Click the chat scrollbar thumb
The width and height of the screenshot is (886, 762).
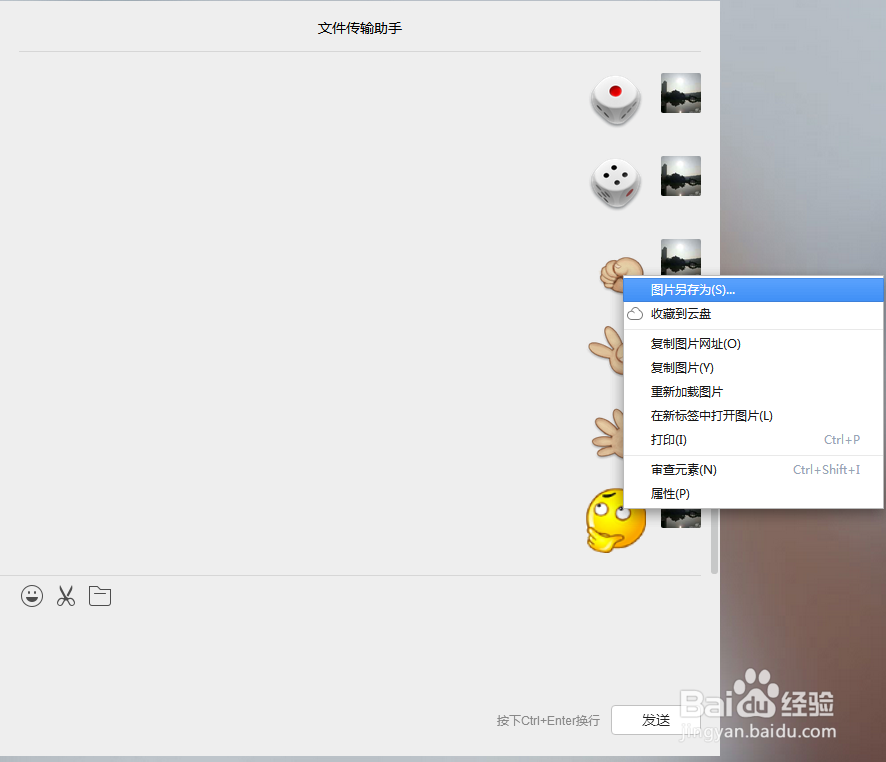pyautogui.click(x=714, y=541)
